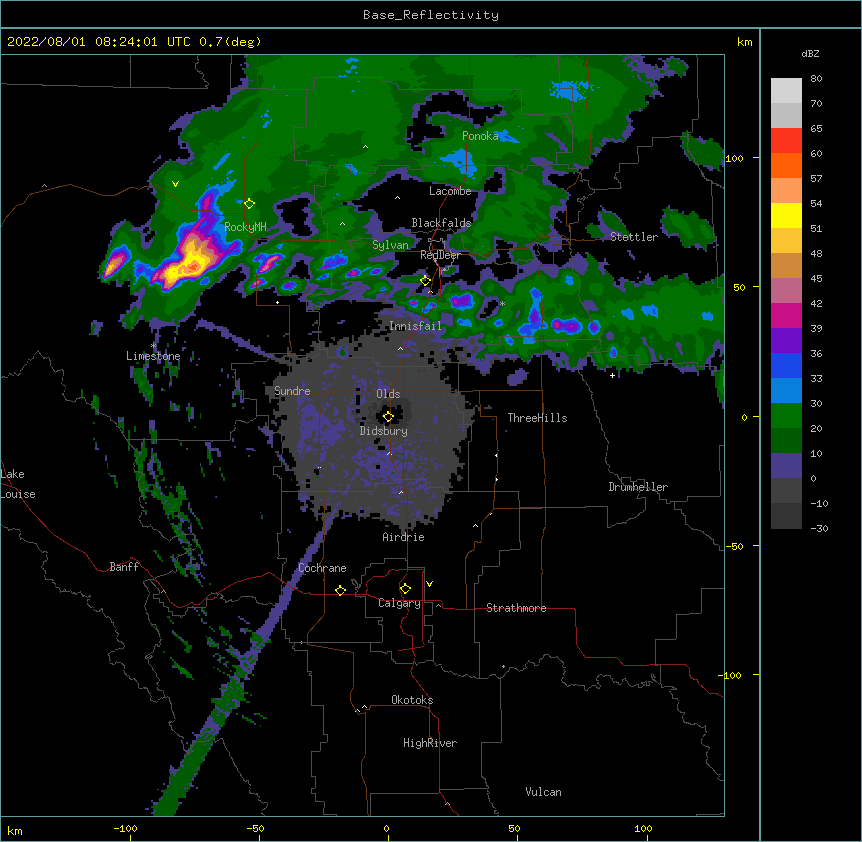
Task: Click the Blackfalds city label
Action: (x=441, y=223)
